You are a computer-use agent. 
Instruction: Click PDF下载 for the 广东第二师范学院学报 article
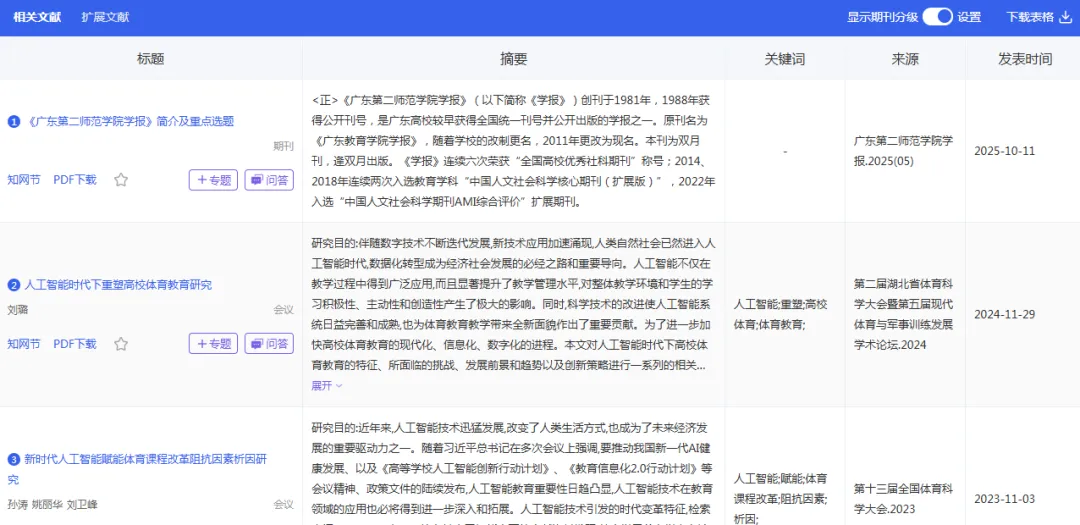[x=75, y=180]
